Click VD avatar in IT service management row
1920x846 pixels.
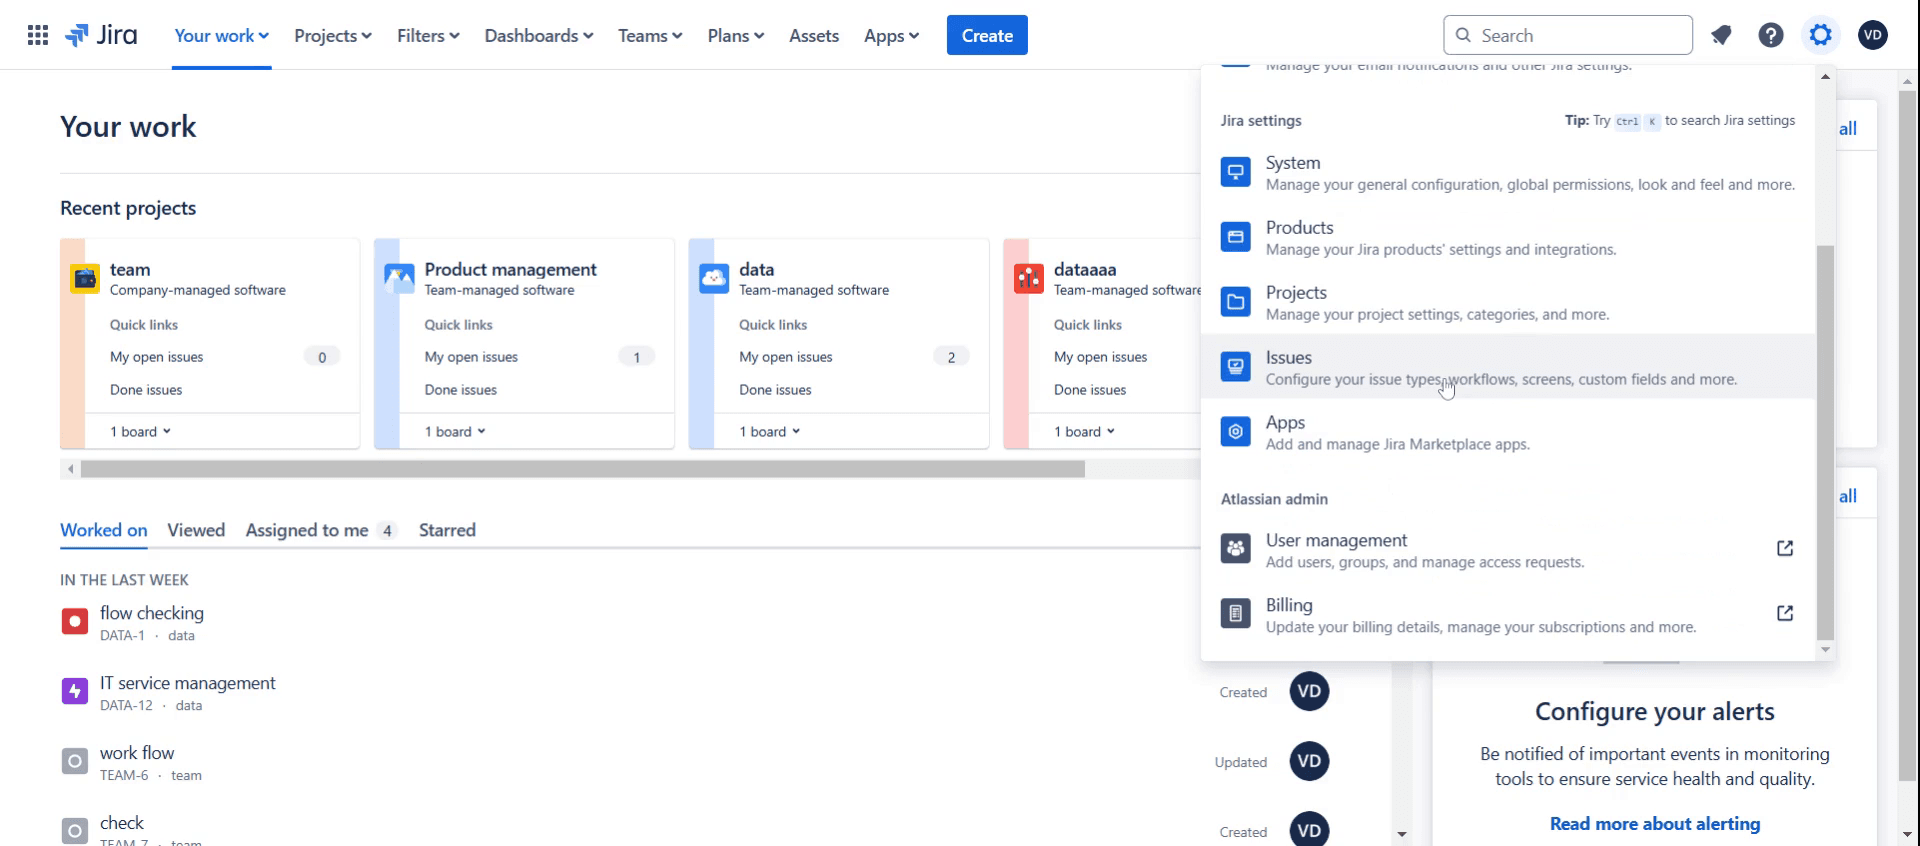tap(1309, 692)
